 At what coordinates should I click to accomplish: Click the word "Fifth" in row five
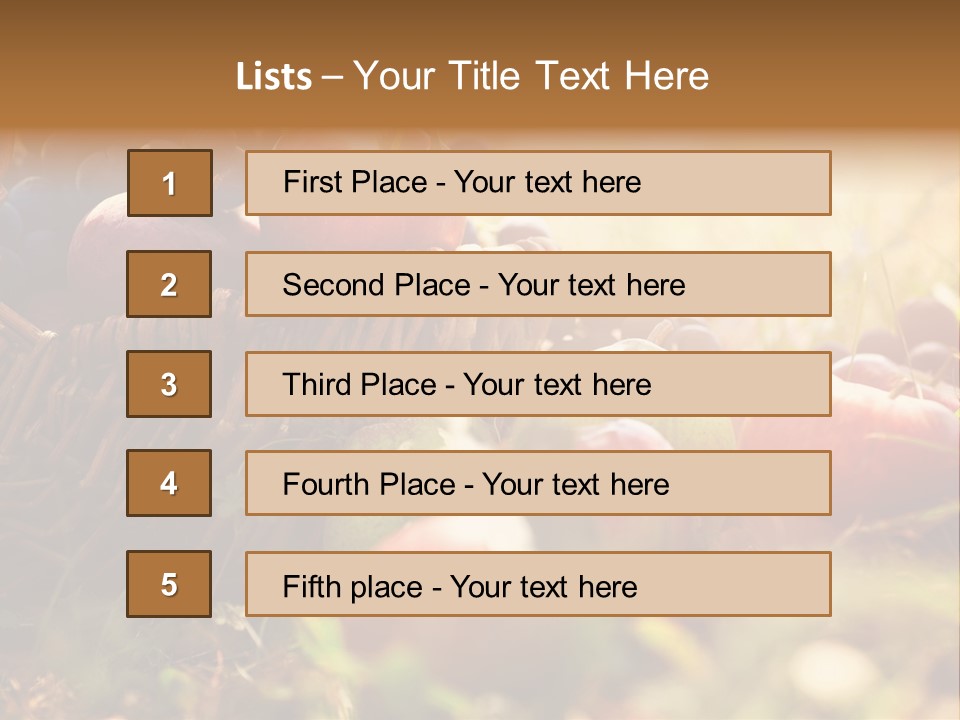point(309,586)
